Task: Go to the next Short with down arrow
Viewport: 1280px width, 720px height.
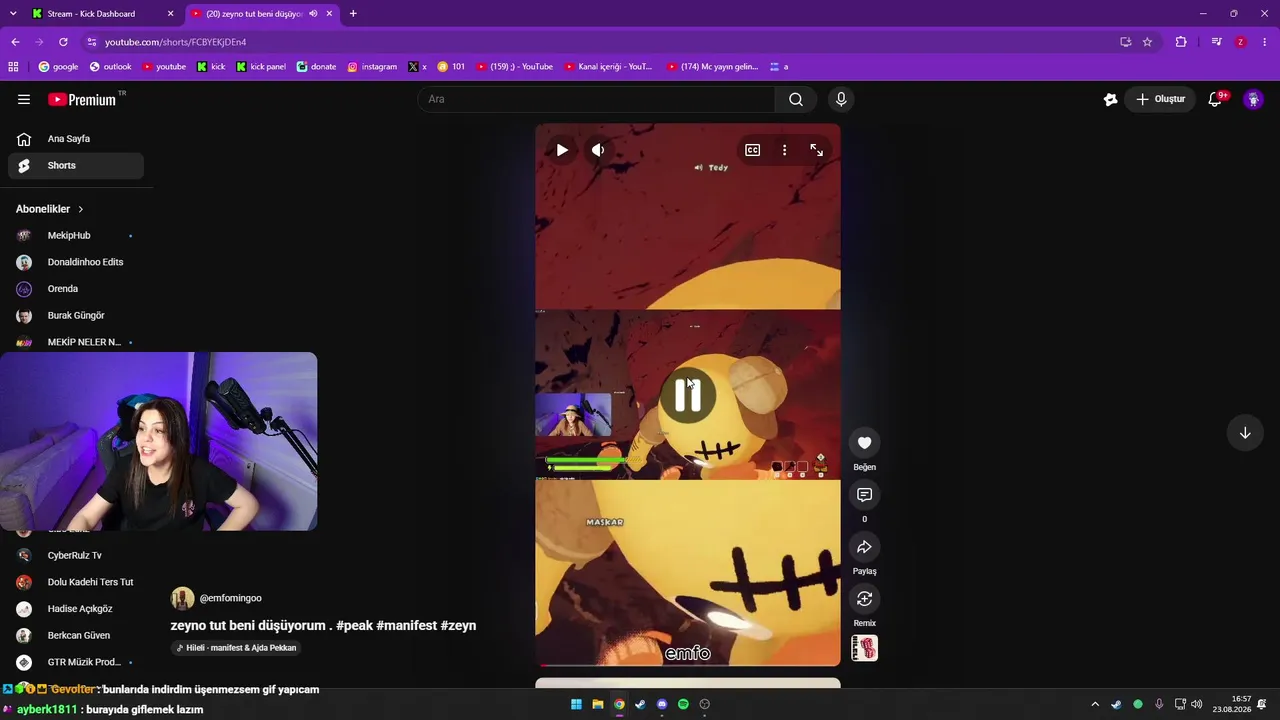Action: pyautogui.click(x=1245, y=433)
